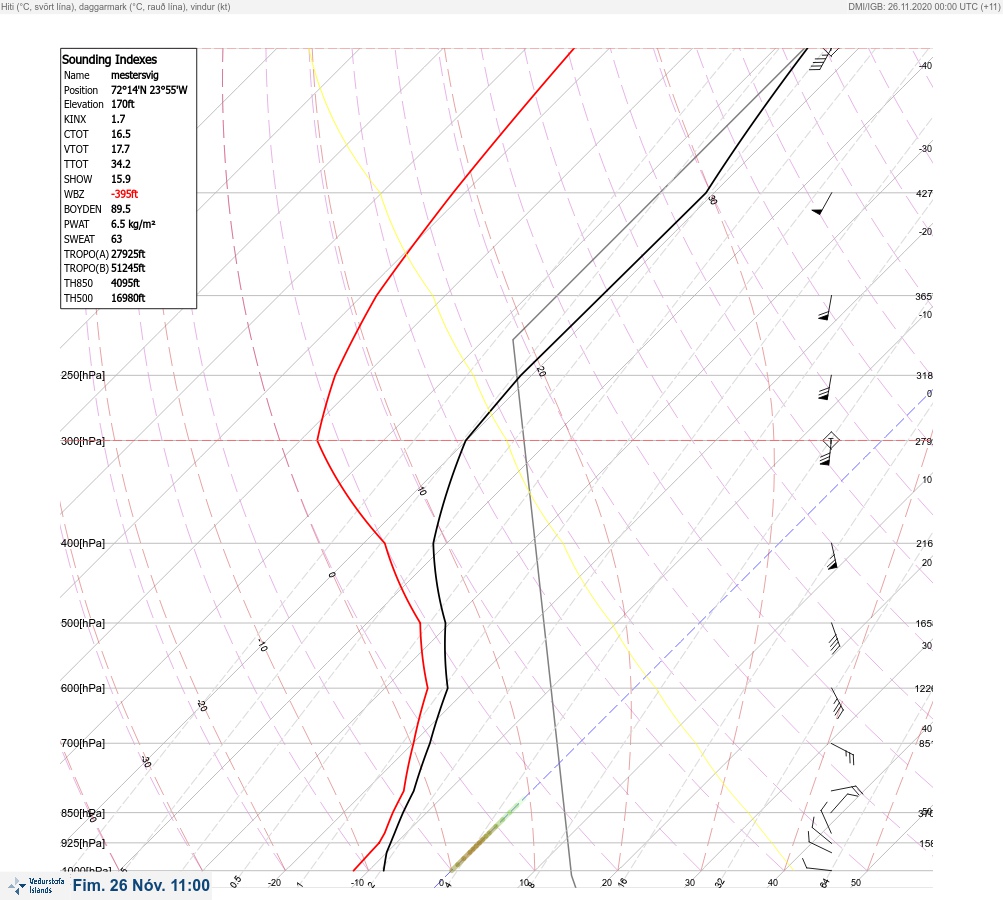Click the 'Fim. 26 Nóv. 11:00' timestamp
Viewport: 1003px width, 900px height.
pyautogui.click(x=141, y=885)
